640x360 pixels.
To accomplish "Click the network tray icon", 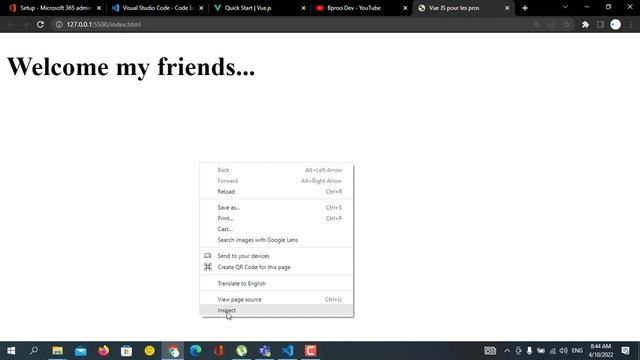I will point(553,351).
